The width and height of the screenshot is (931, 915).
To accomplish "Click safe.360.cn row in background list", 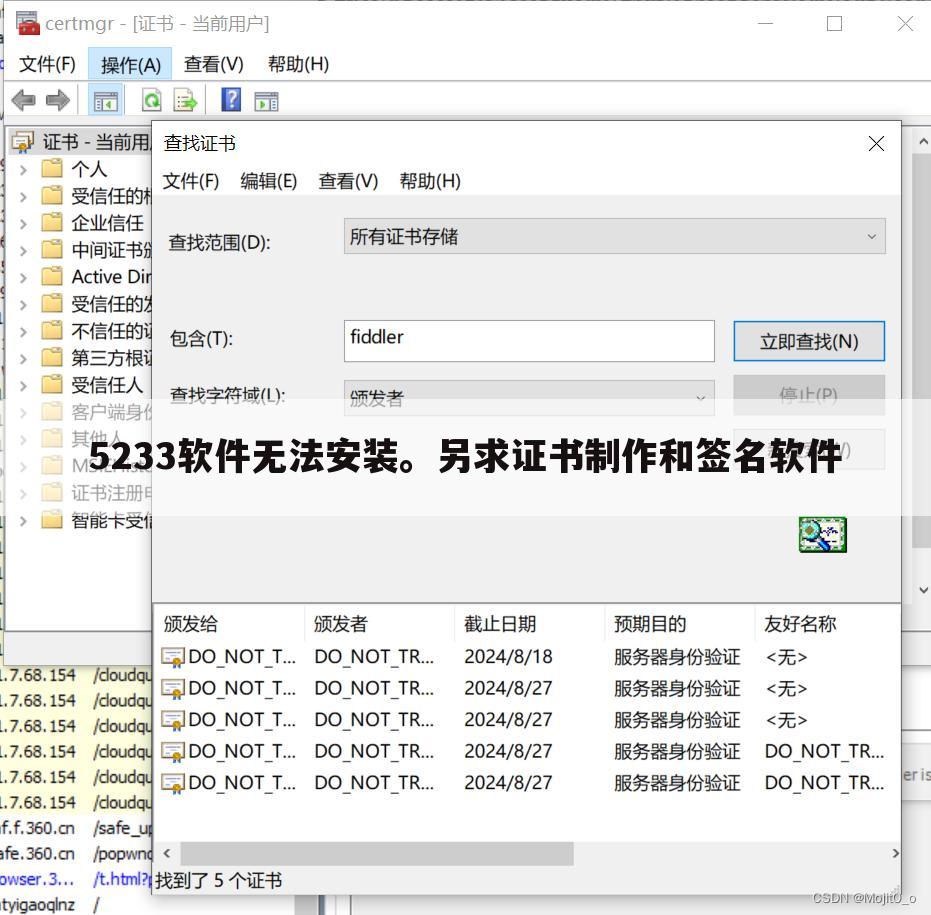I will 76,853.
